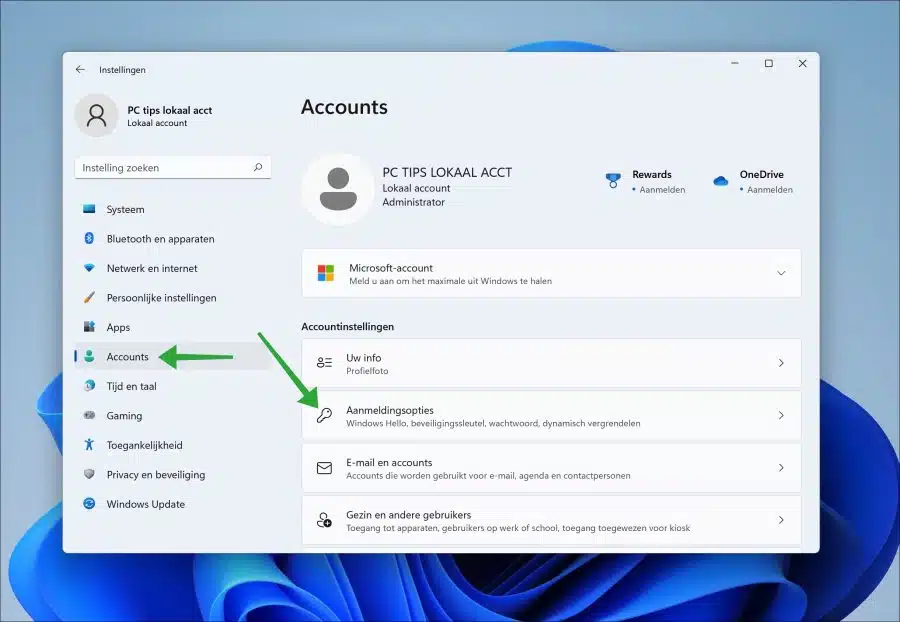Click the OneDrive label
Viewport: 900px width, 622px height.
(x=761, y=174)
